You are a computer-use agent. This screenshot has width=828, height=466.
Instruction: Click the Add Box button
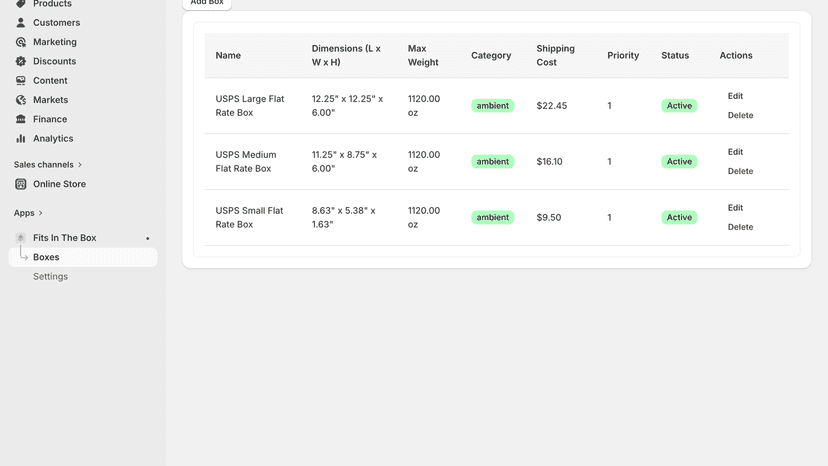[x=207, y=3]
